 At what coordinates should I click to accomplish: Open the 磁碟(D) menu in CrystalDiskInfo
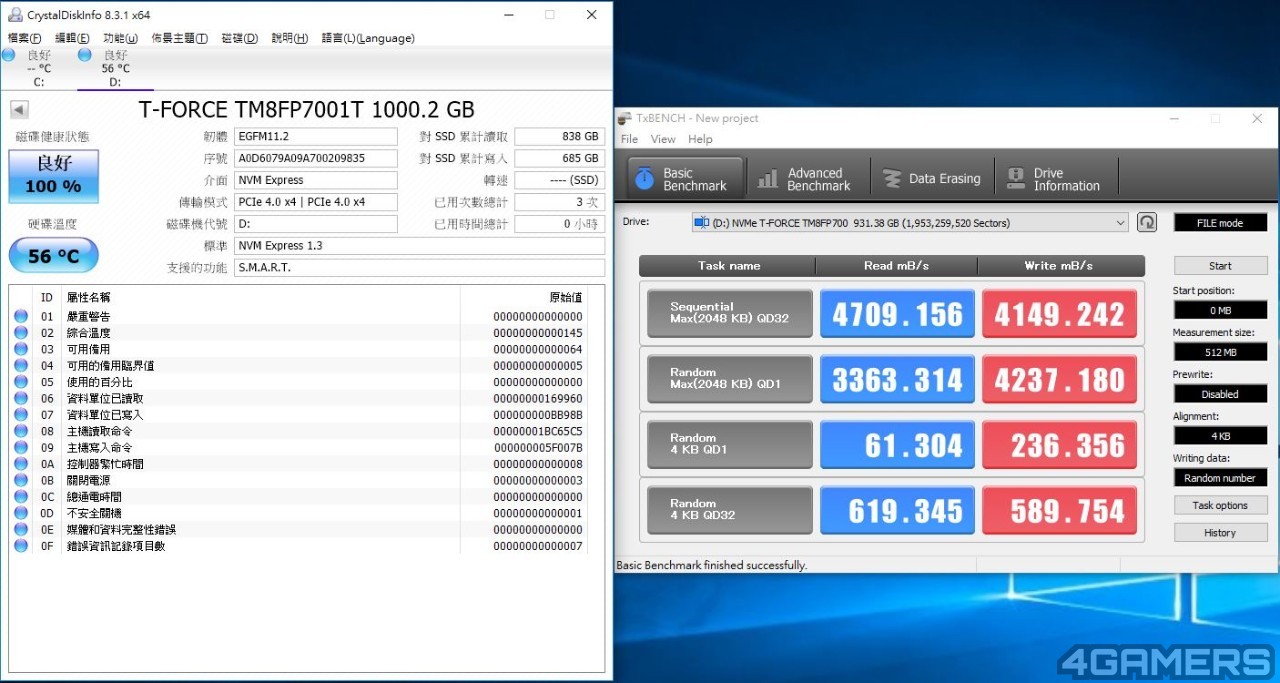[x=239, y=38]
